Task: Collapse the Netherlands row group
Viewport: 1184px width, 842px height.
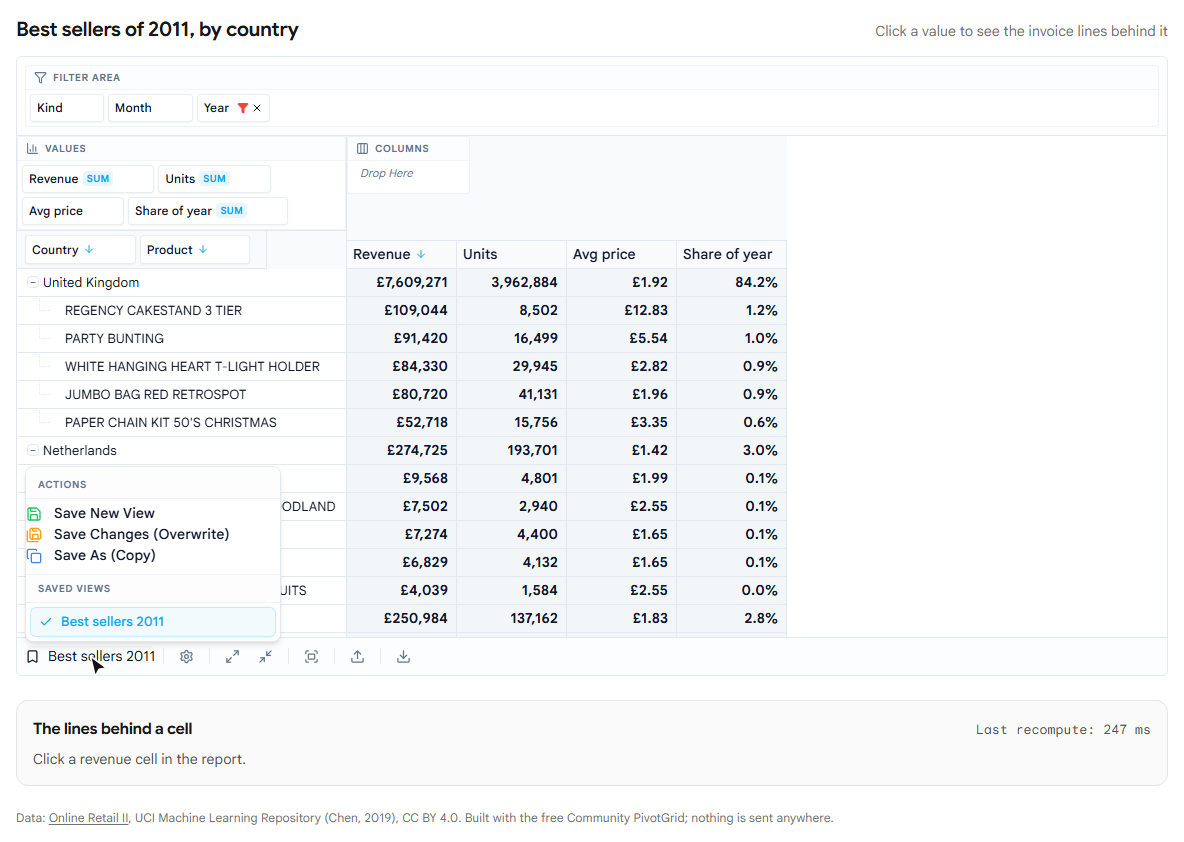Action: pos(32,450)
